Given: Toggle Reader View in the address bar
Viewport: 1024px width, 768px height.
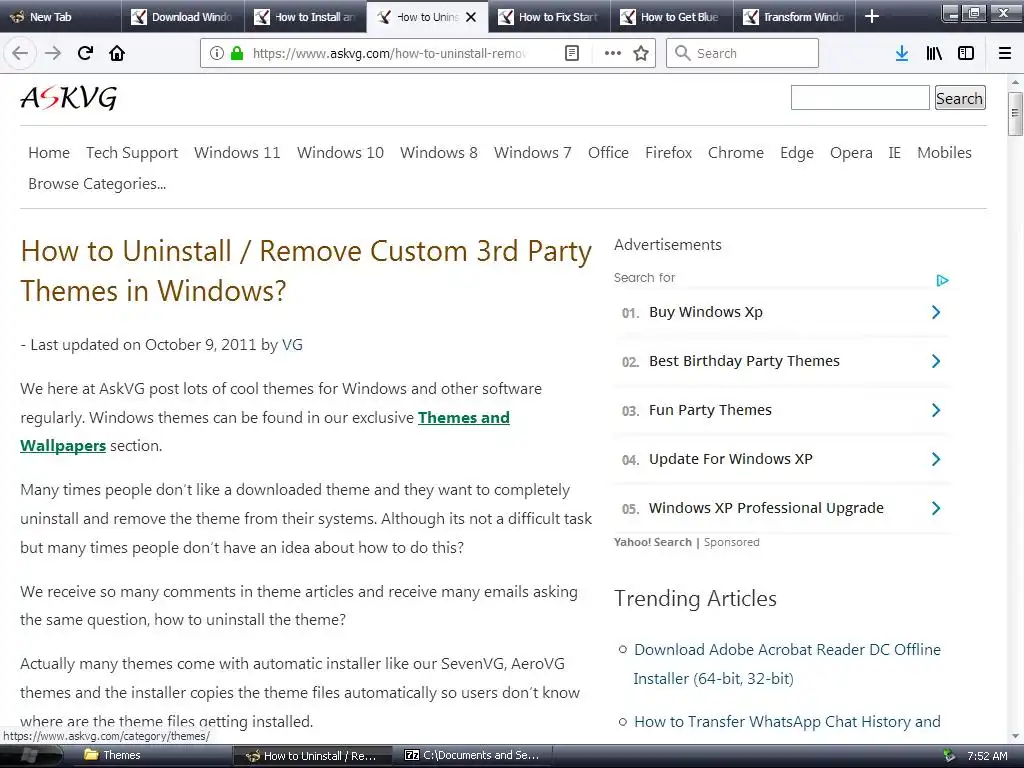Looking at the screenshot, I should pyautogui.click(x=571, y=53).
